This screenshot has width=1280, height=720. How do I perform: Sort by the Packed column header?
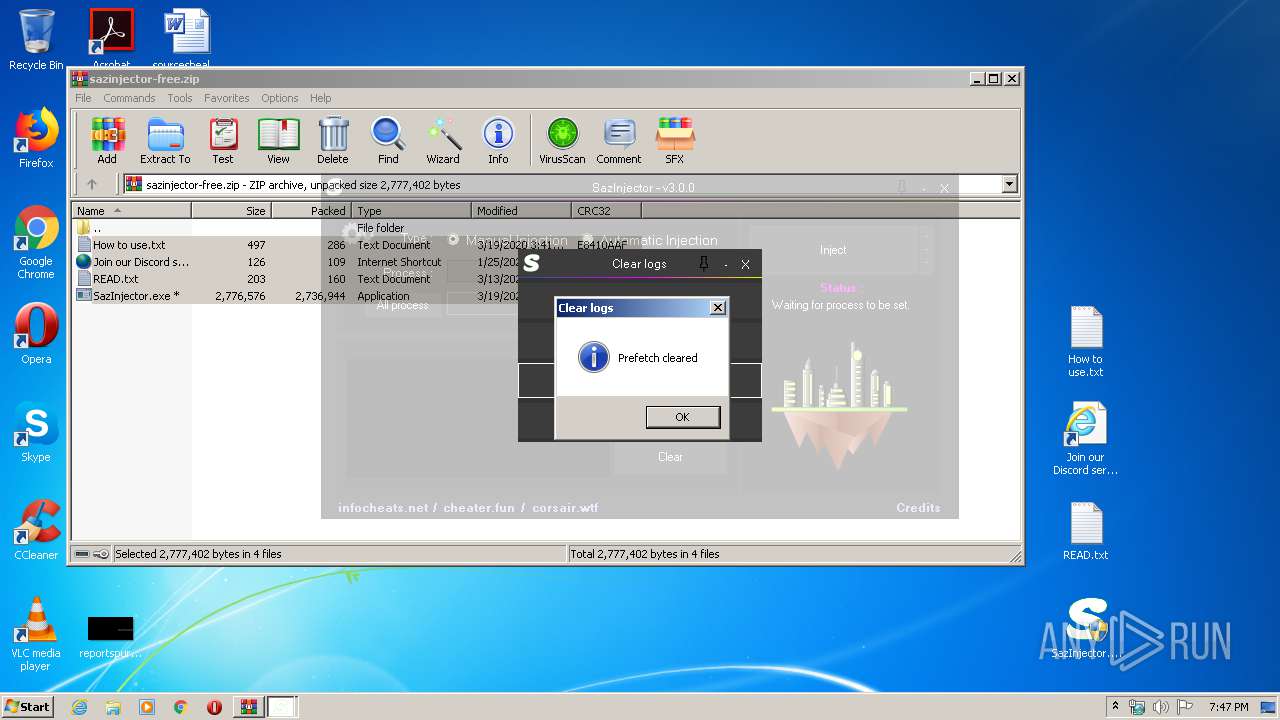click(x=311, y=211)
